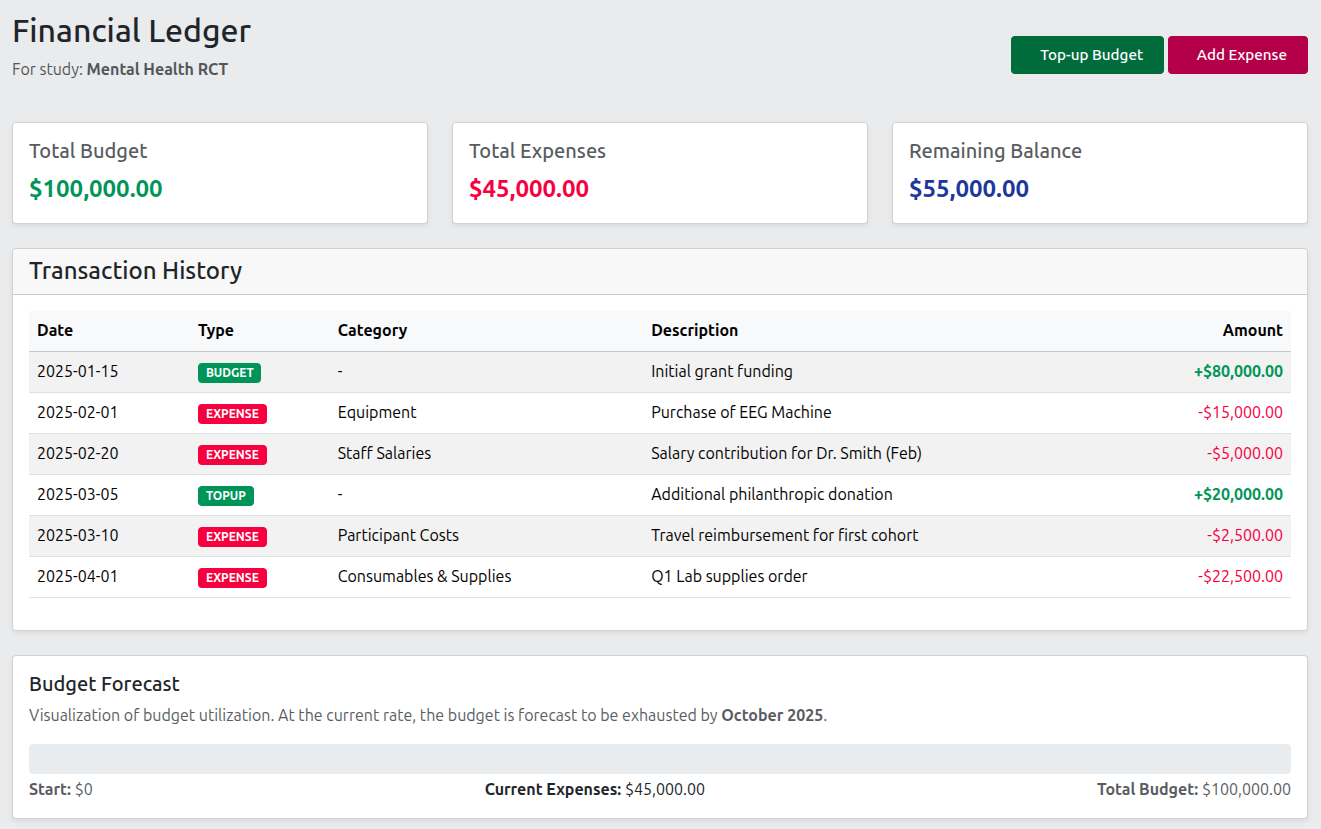Click EXPENSE badge for EEG Machine purchase

click(232, 414)
